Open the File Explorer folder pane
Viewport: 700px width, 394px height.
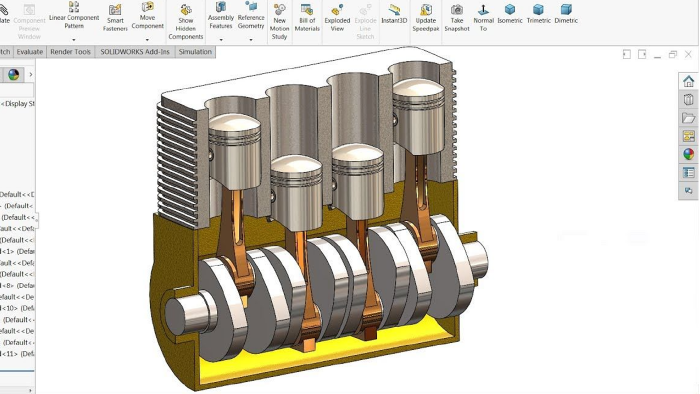pos(688,118)
